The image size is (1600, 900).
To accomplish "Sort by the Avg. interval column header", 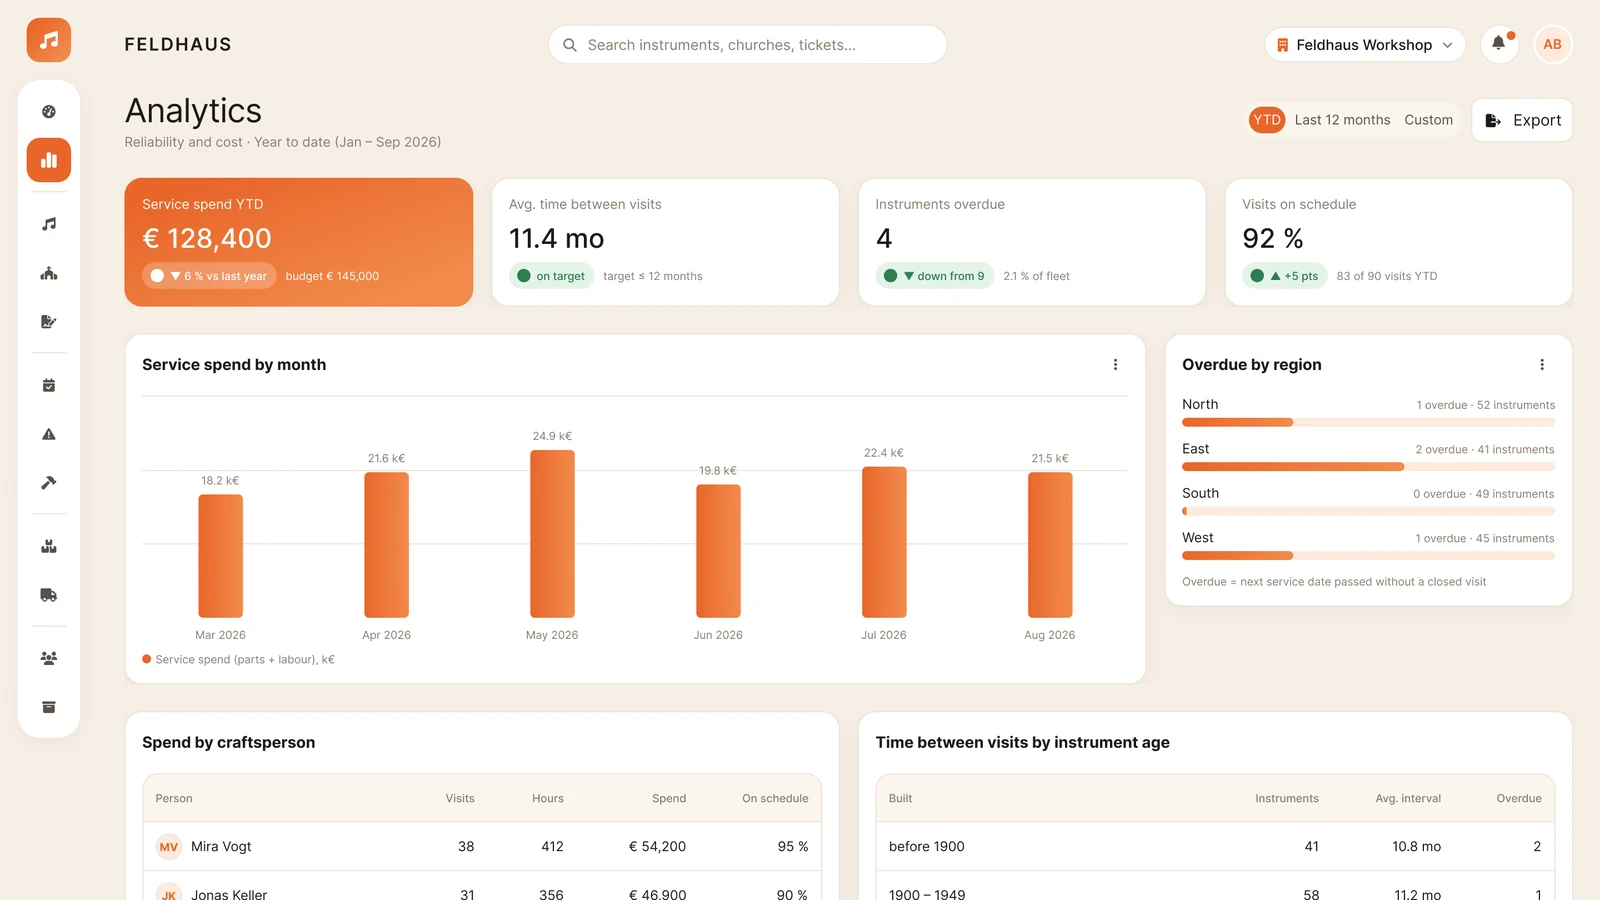I will [1408, 799].
